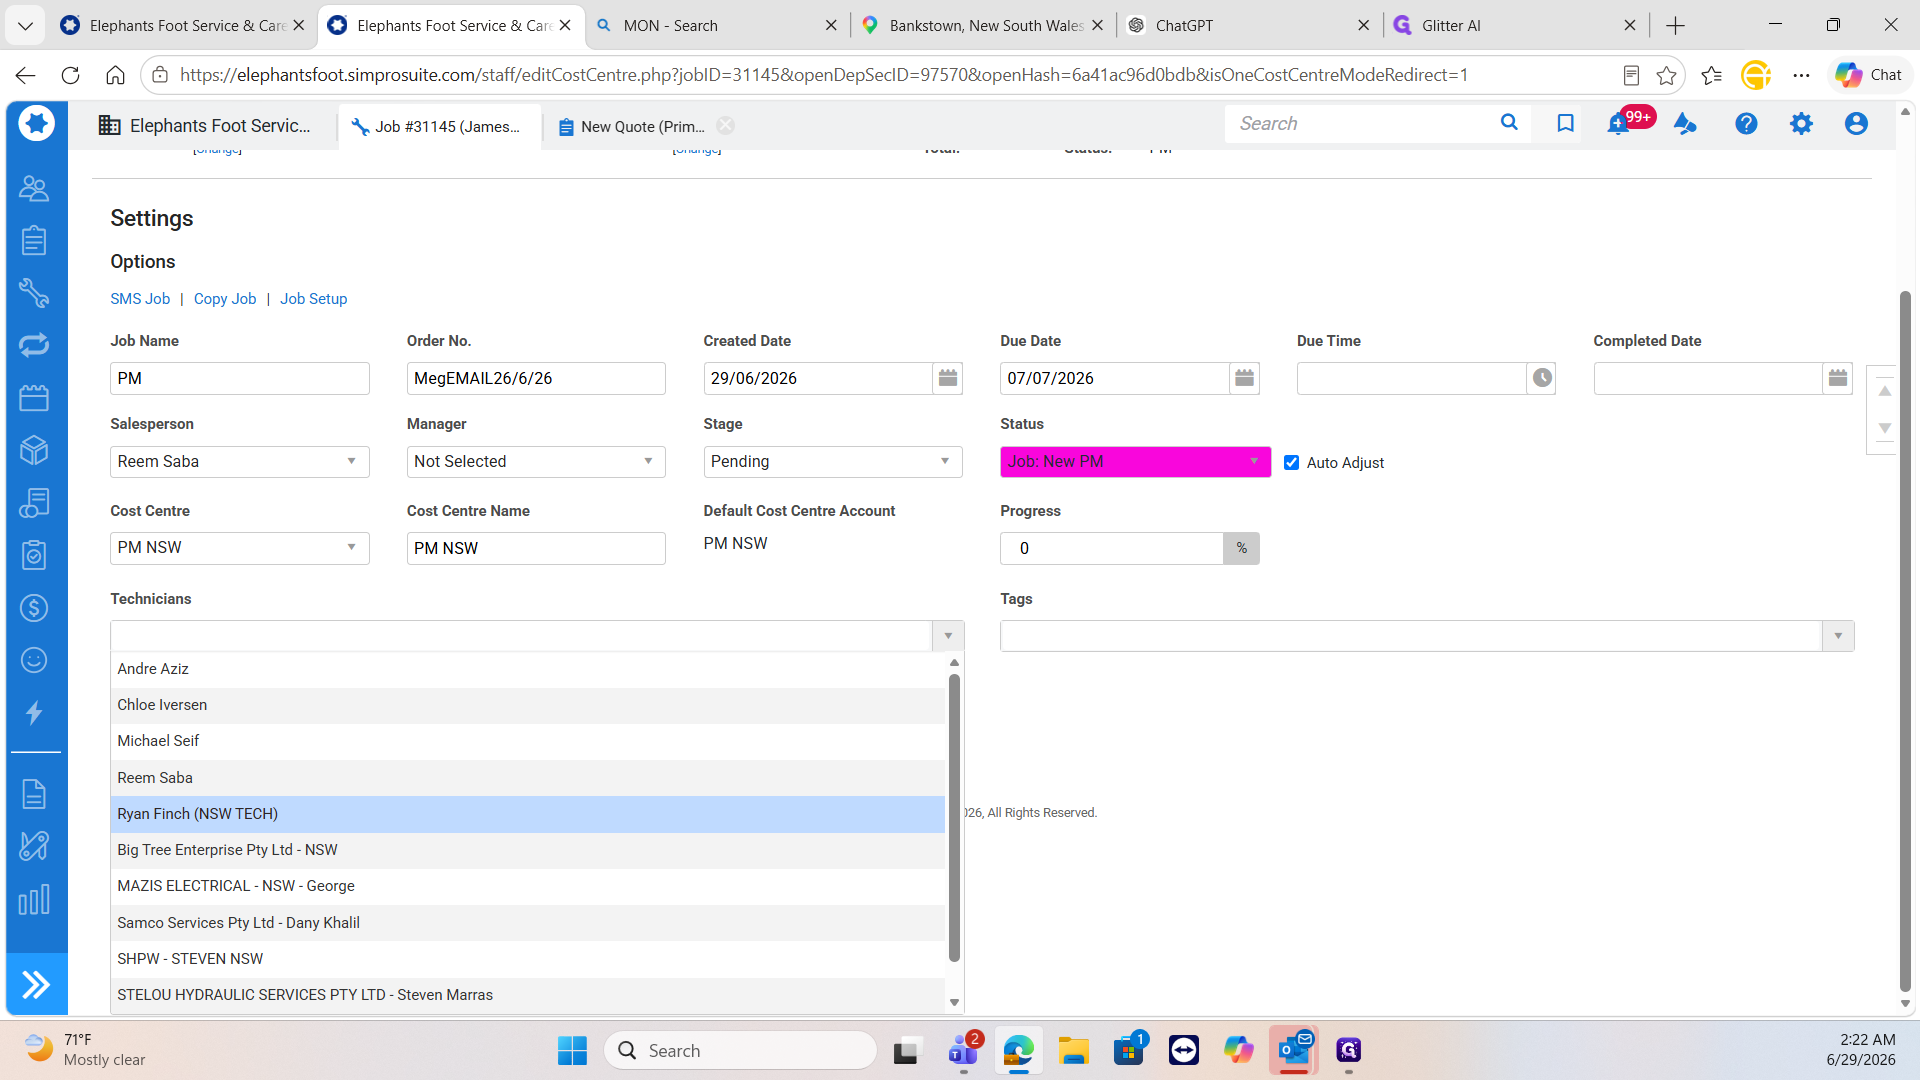Collapse the Technicians dropdown arrow
Viewport: 1920px width, 1080px height.
pyautogui.click(x=948, y=636)
